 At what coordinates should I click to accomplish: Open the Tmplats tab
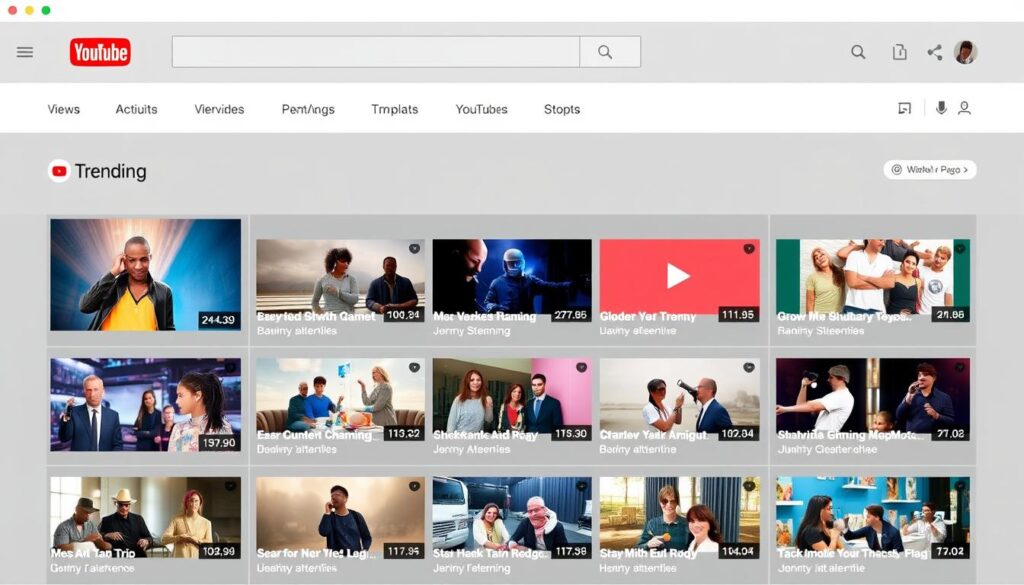[394, 109]
